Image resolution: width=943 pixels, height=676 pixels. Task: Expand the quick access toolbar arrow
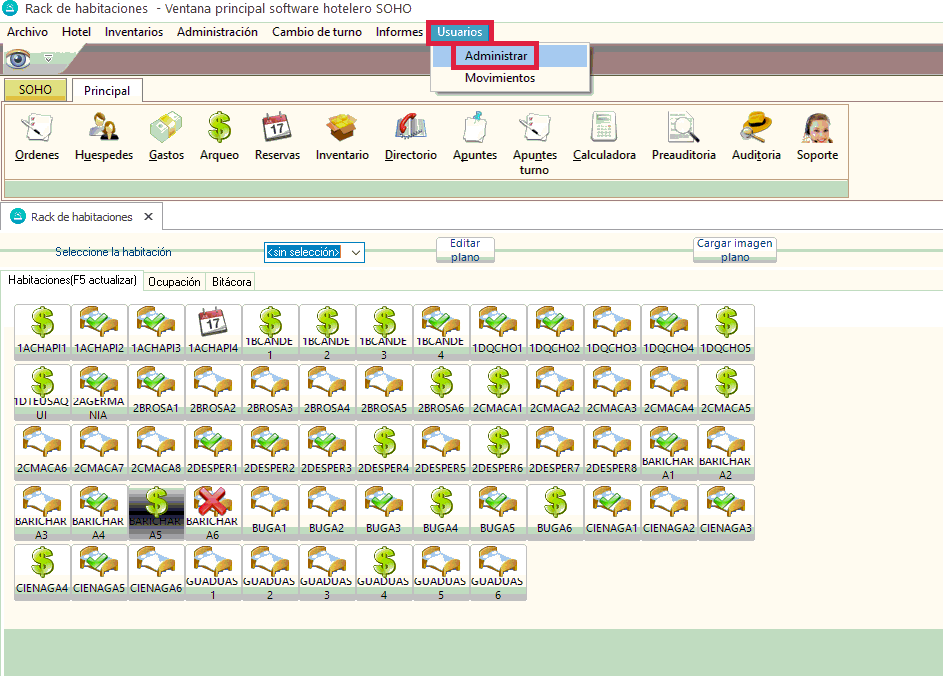(x=47, y=58)
